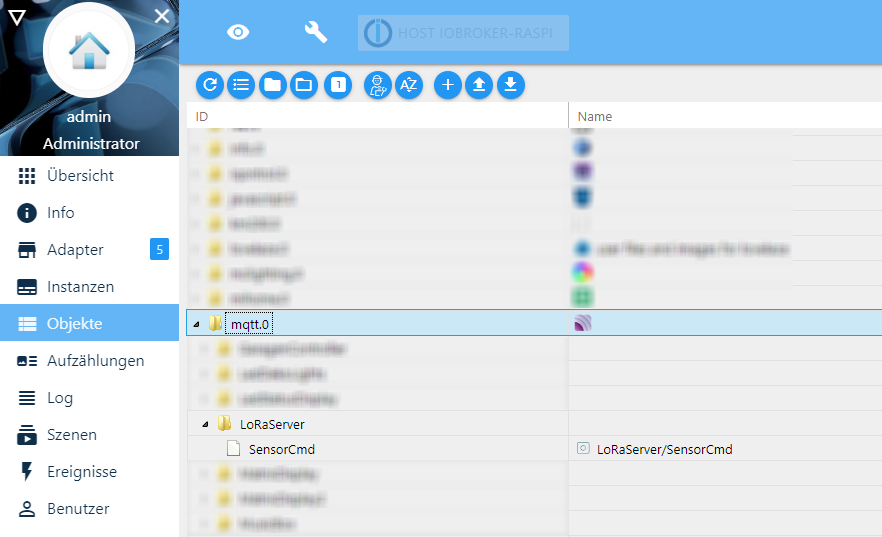Viewport: 882px width, 537px height.
Task: Collapse the mqtt.0 tree node
Action: (196, 324)
